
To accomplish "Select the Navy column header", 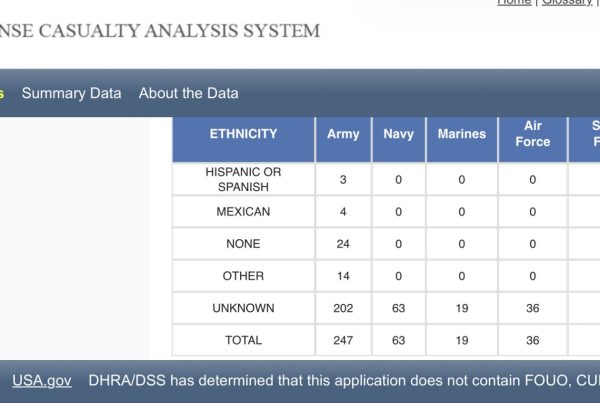I will (398, 134).
